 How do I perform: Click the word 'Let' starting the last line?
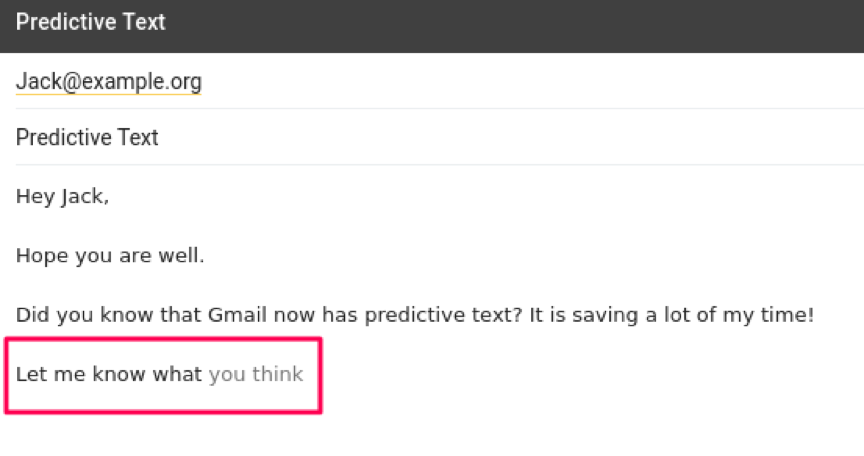(30, 375)
